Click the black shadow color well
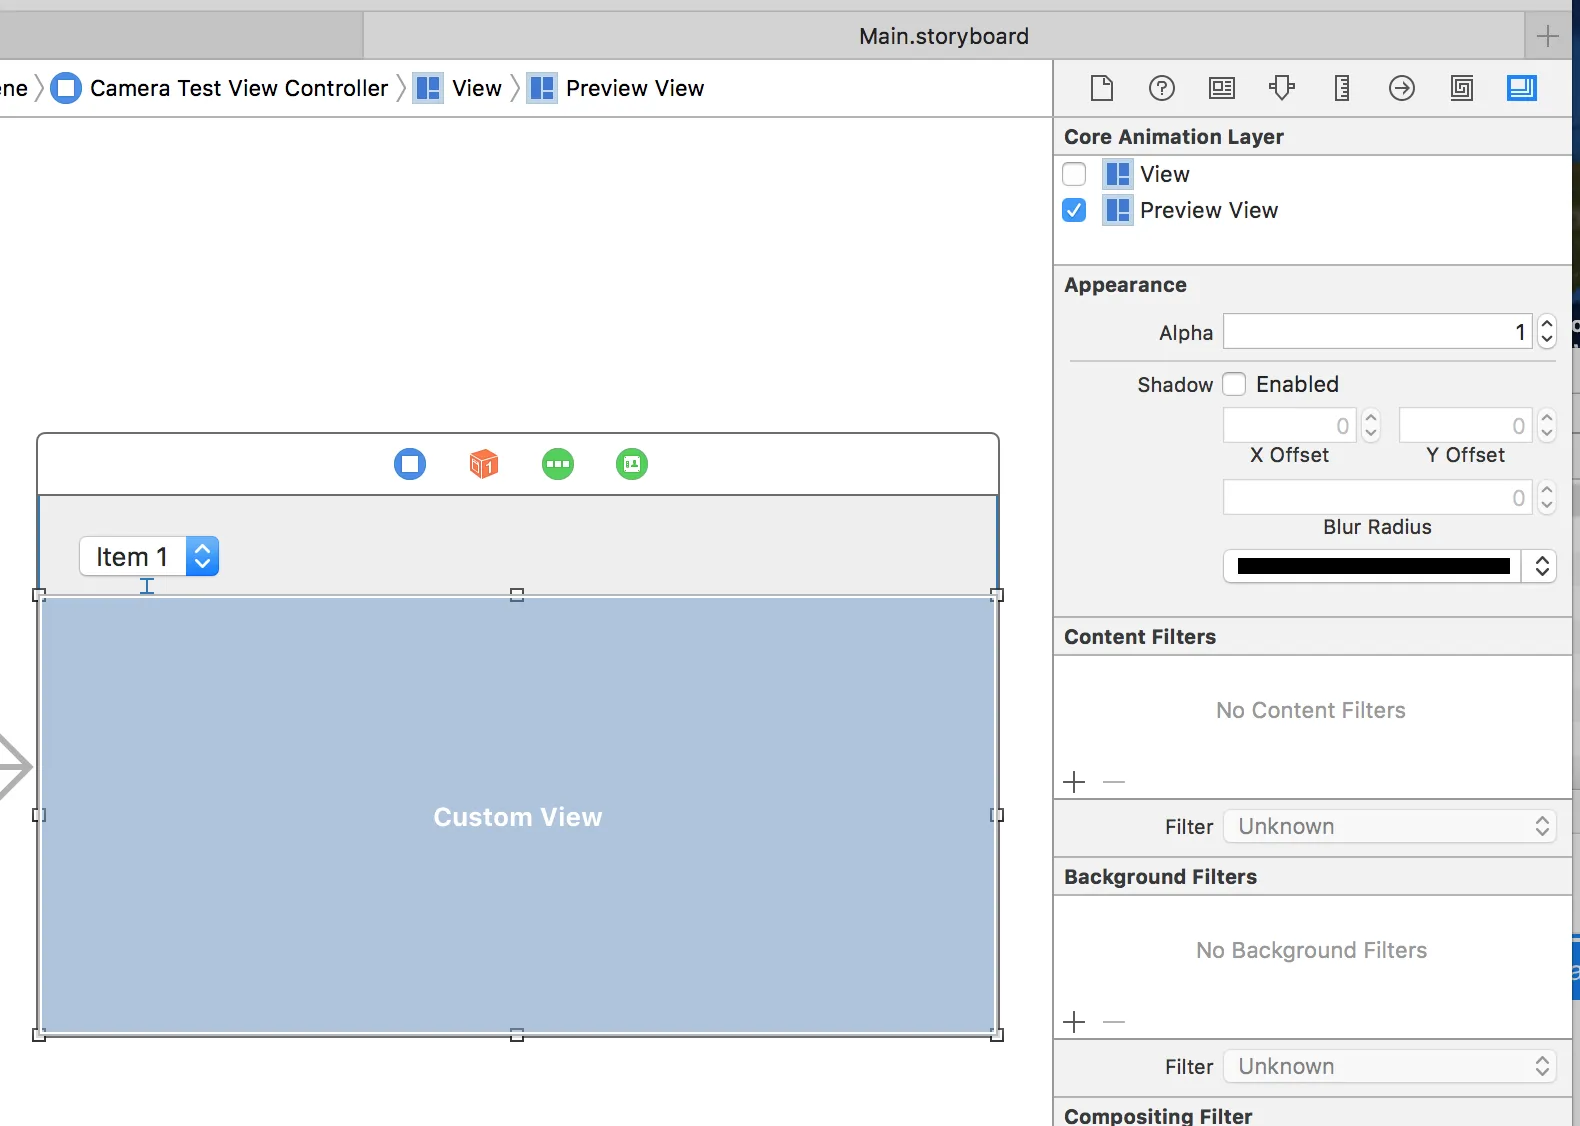Image resolution: width=1580 pixels, height=1126 pixels. tap(1373, 566)
